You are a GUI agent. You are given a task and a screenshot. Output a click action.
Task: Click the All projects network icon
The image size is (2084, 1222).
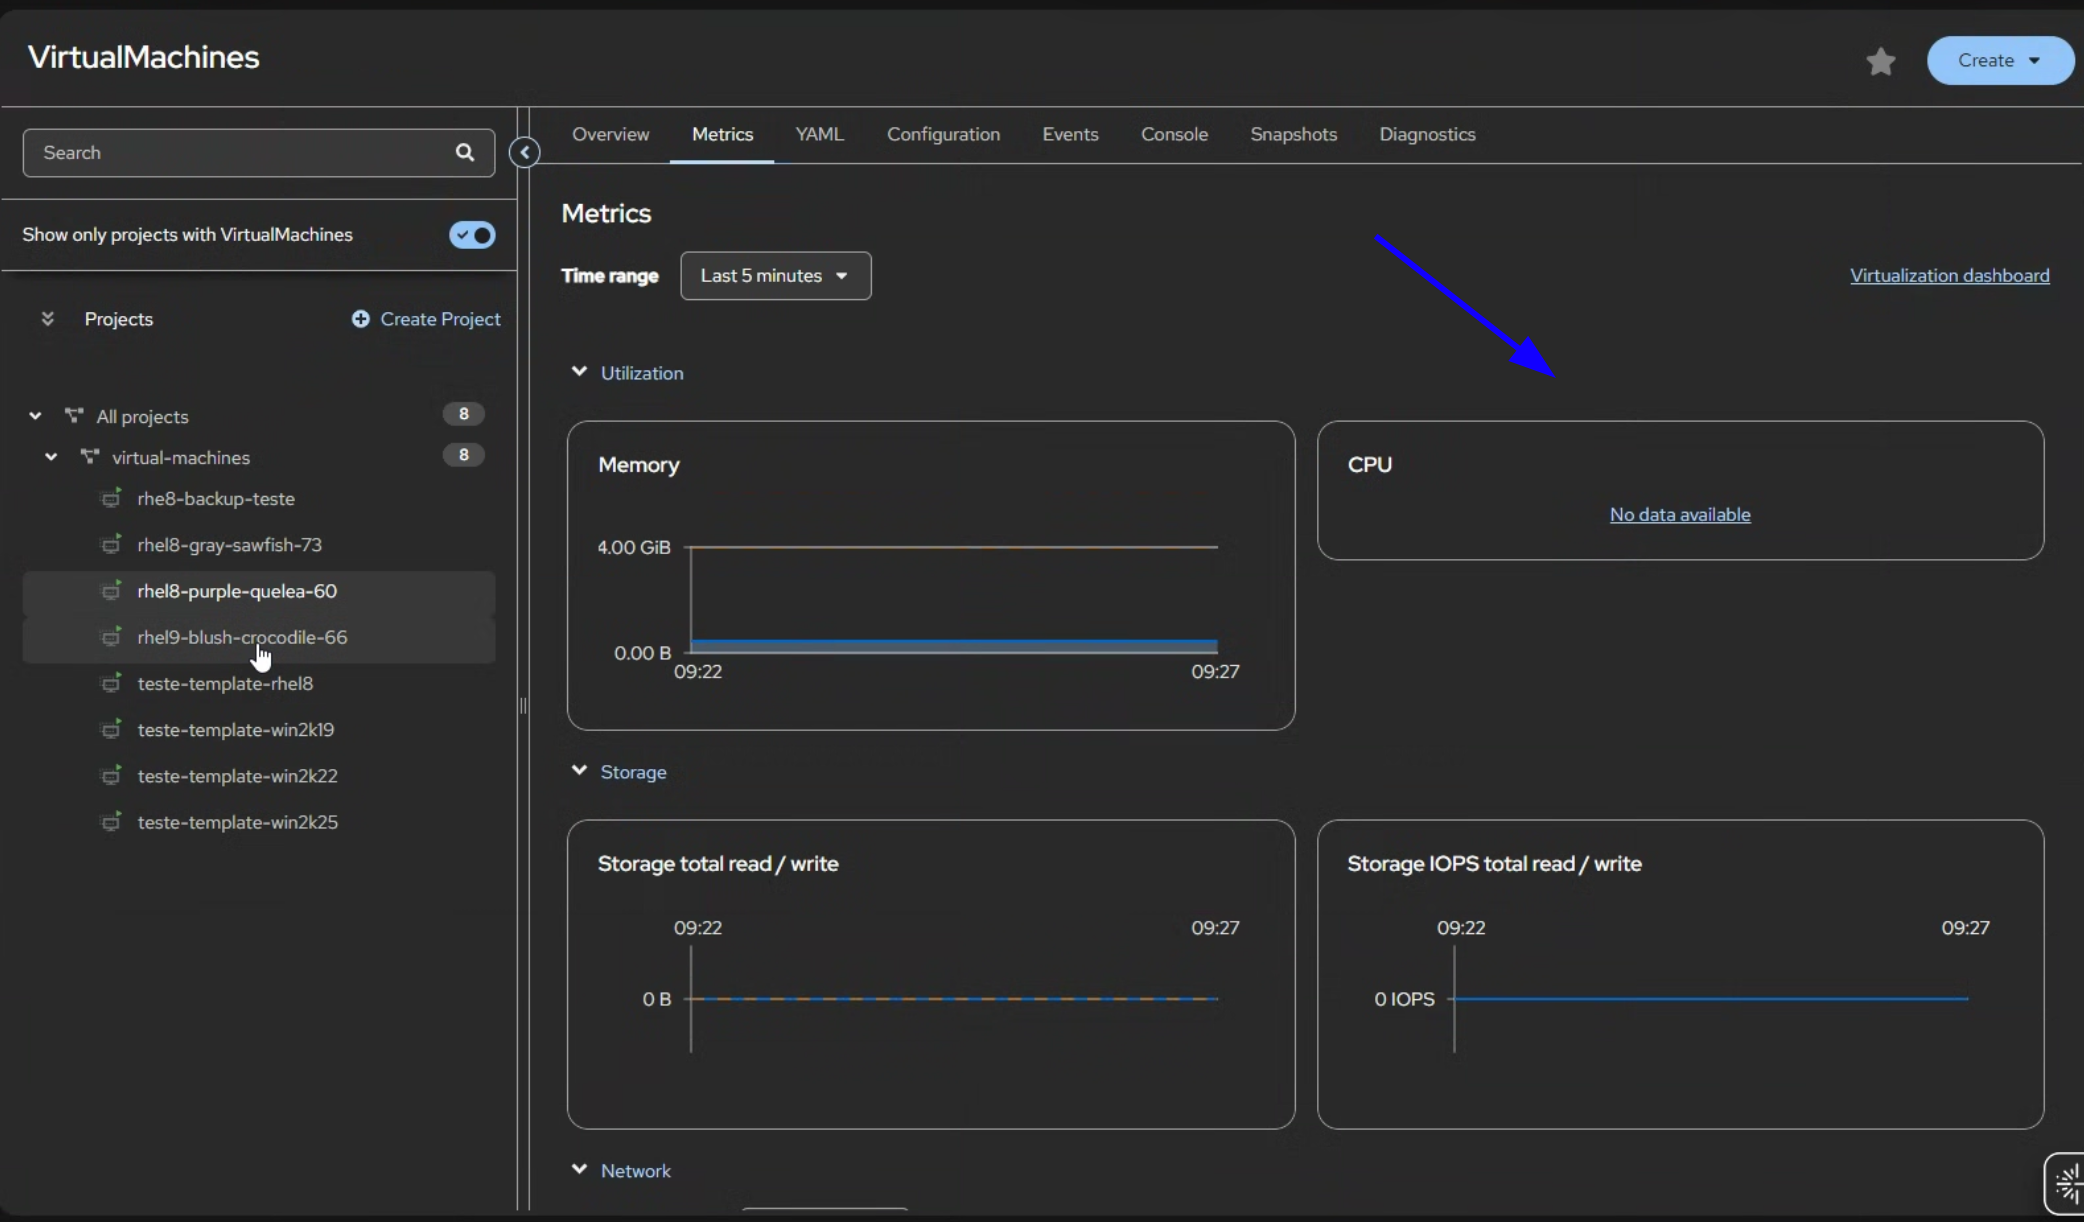click(x=74, y=415)
